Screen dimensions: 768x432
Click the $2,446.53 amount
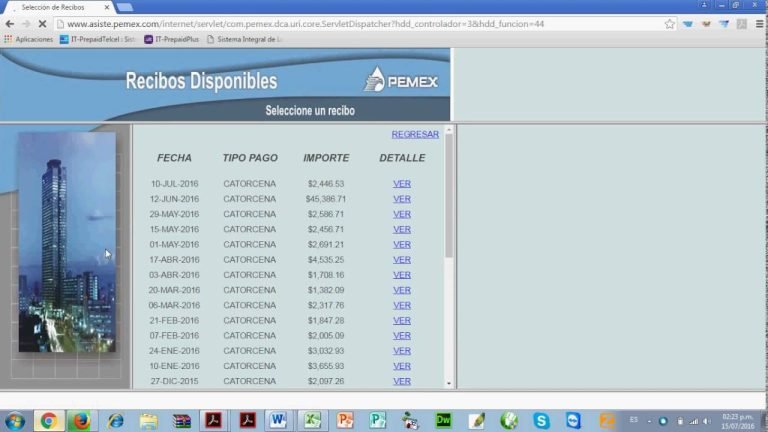(326, 184)
